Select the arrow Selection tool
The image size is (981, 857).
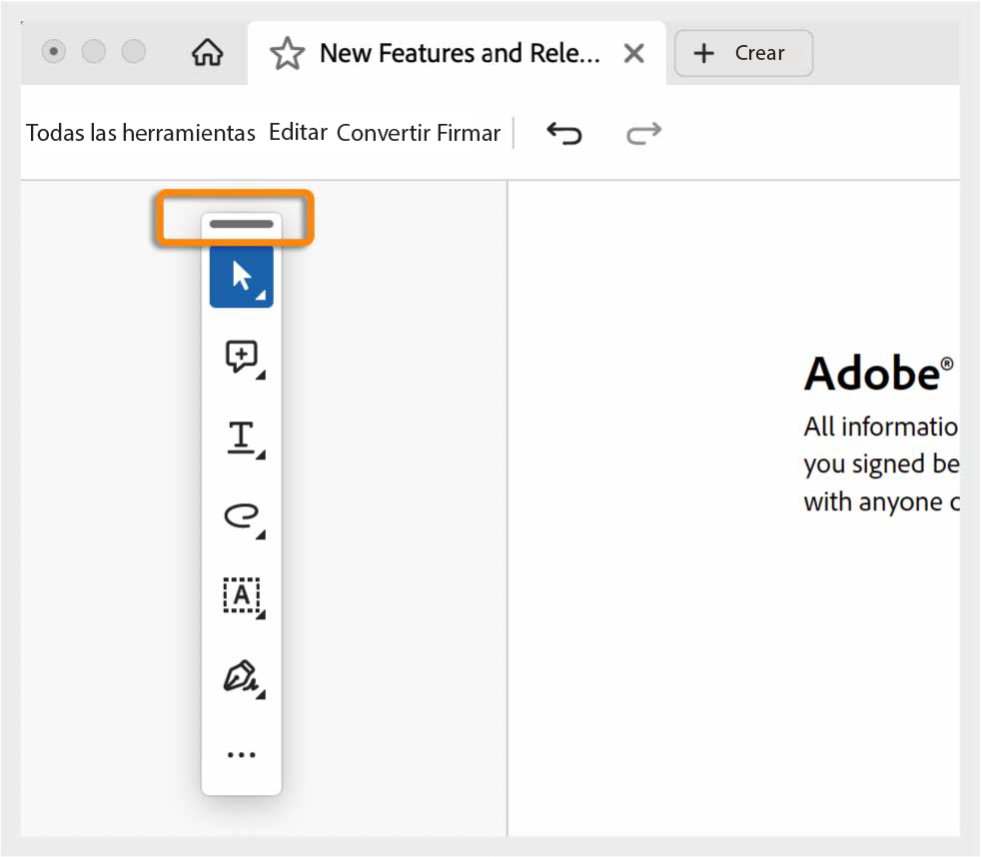click(x=241, y=277)
